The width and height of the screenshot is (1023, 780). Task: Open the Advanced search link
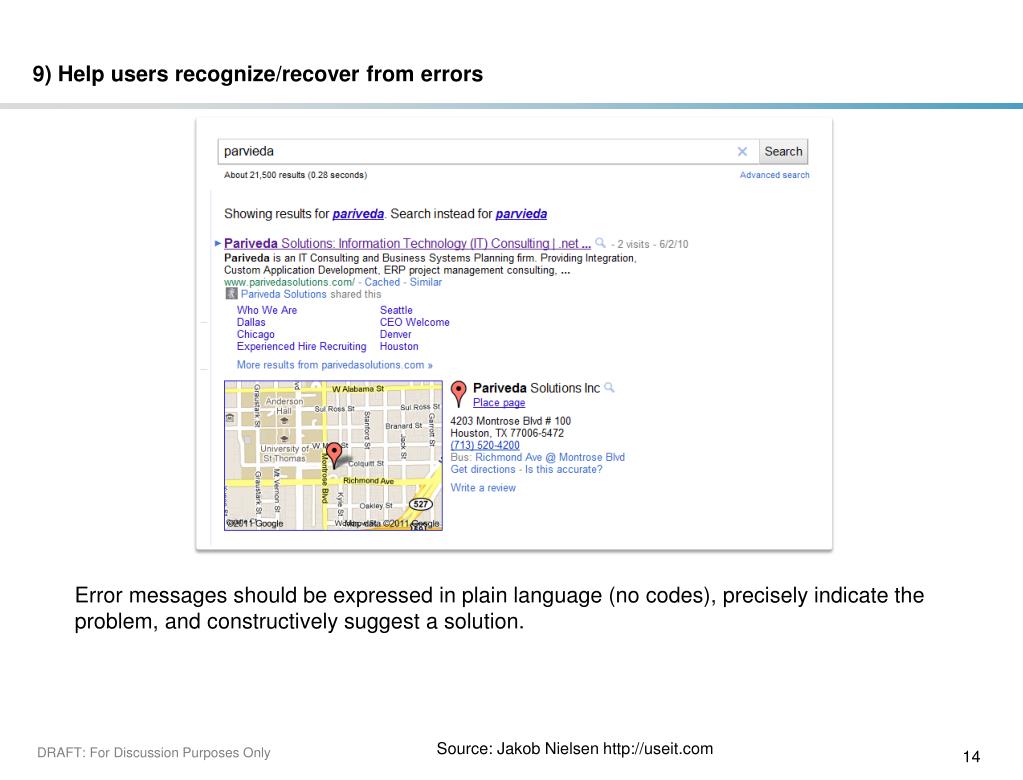tap(774, 175)
